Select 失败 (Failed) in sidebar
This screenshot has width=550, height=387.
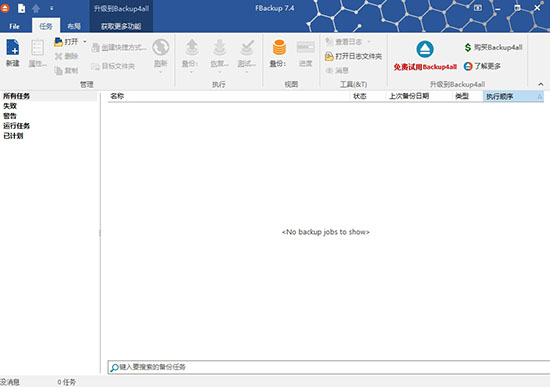click(10, 106)
